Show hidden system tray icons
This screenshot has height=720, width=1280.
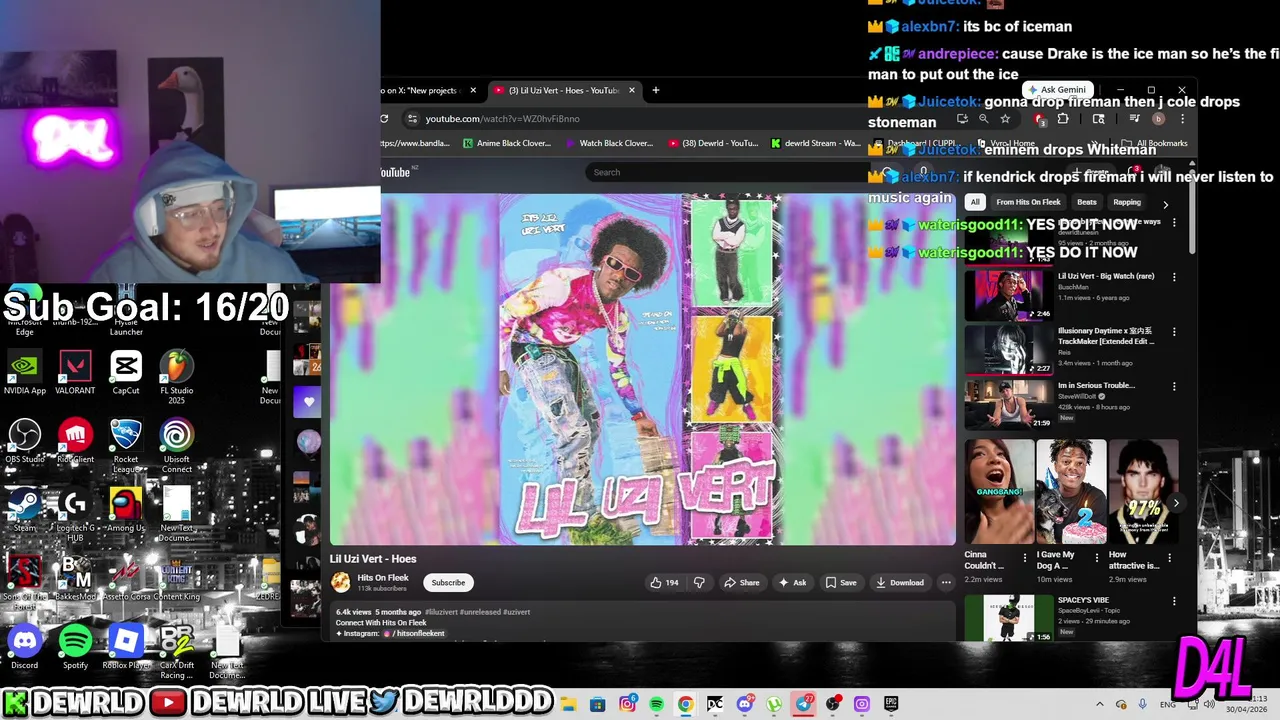1099,705
